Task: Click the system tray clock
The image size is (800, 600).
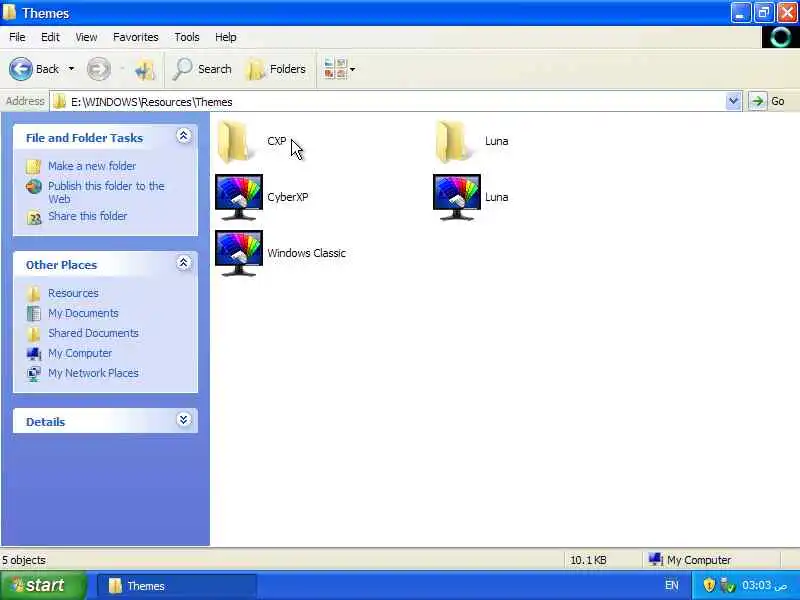Action: click(764, 585)
